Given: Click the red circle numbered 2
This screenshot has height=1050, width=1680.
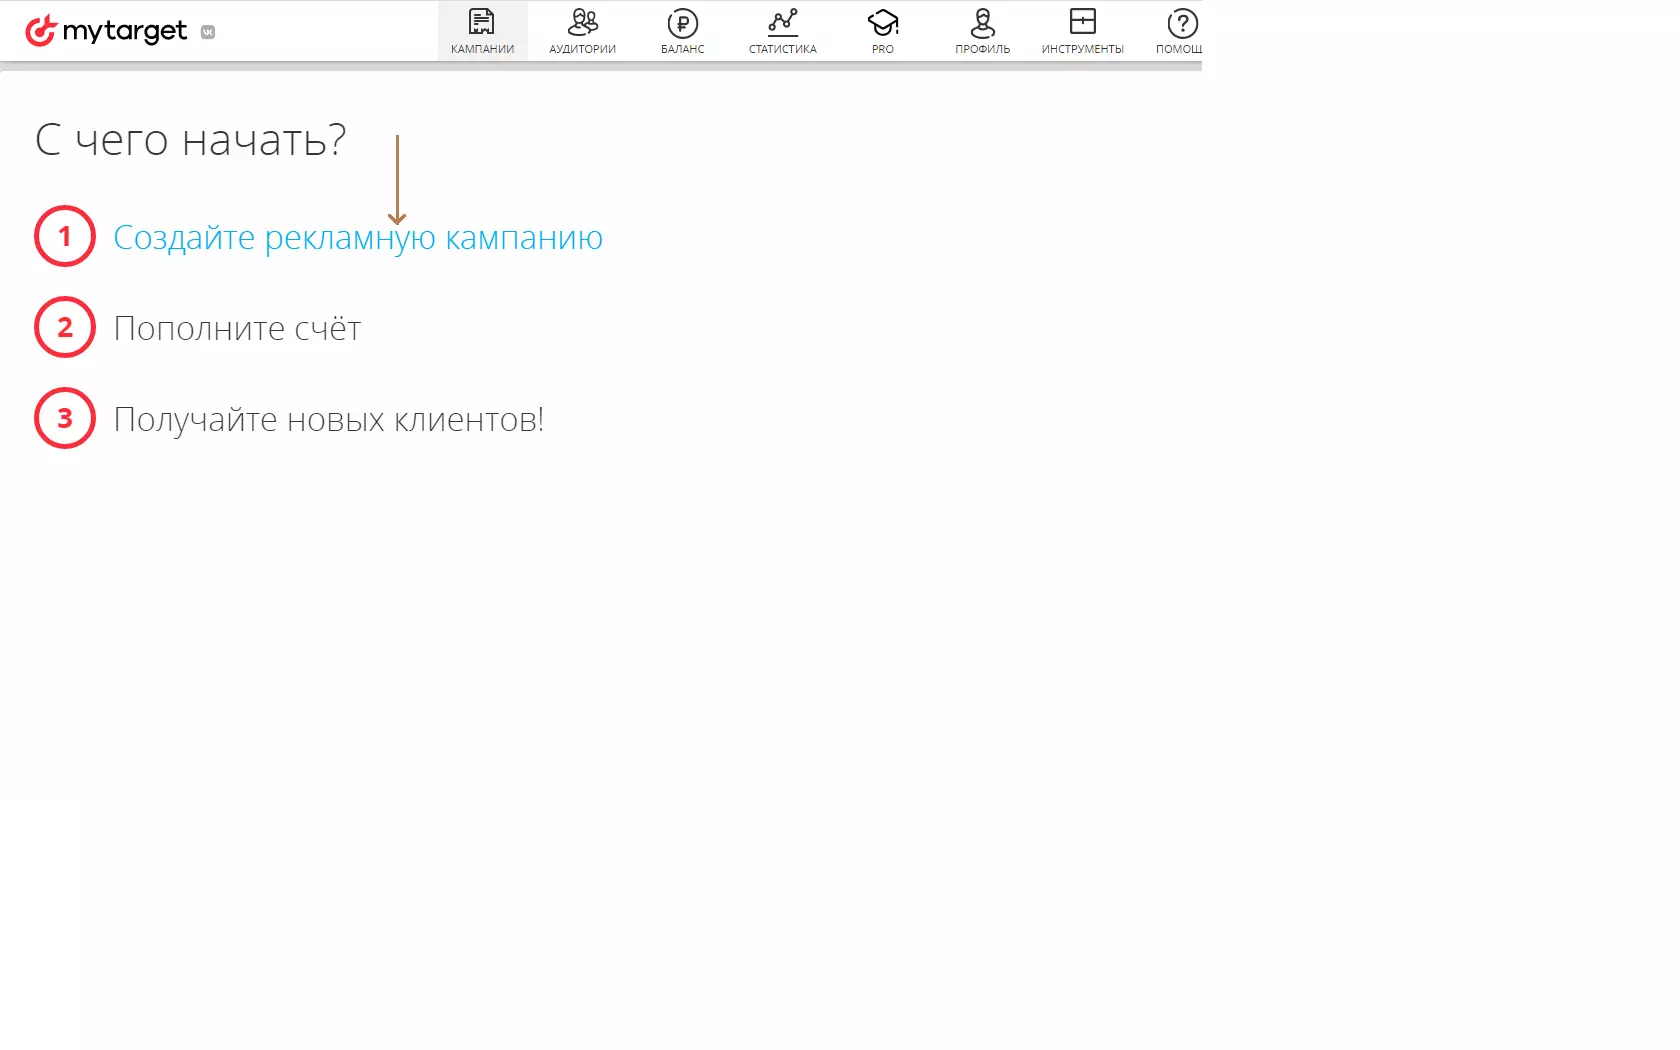Looking at the screenshot, I should (65, 327).
